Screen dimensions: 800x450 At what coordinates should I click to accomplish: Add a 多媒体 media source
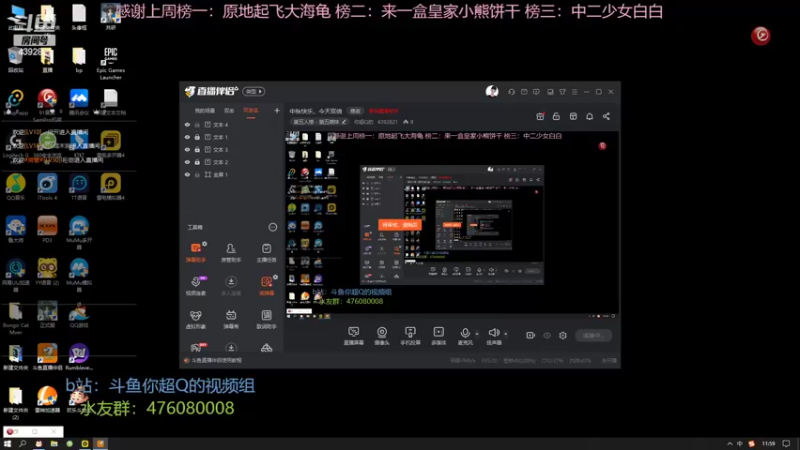pos(438,336)
